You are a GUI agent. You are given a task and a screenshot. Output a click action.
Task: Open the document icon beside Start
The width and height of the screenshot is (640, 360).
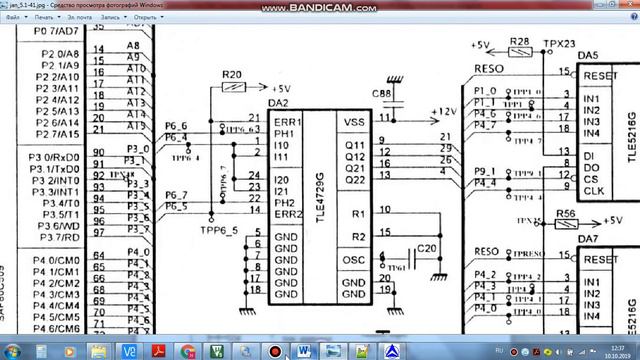[x=41, y=351]
